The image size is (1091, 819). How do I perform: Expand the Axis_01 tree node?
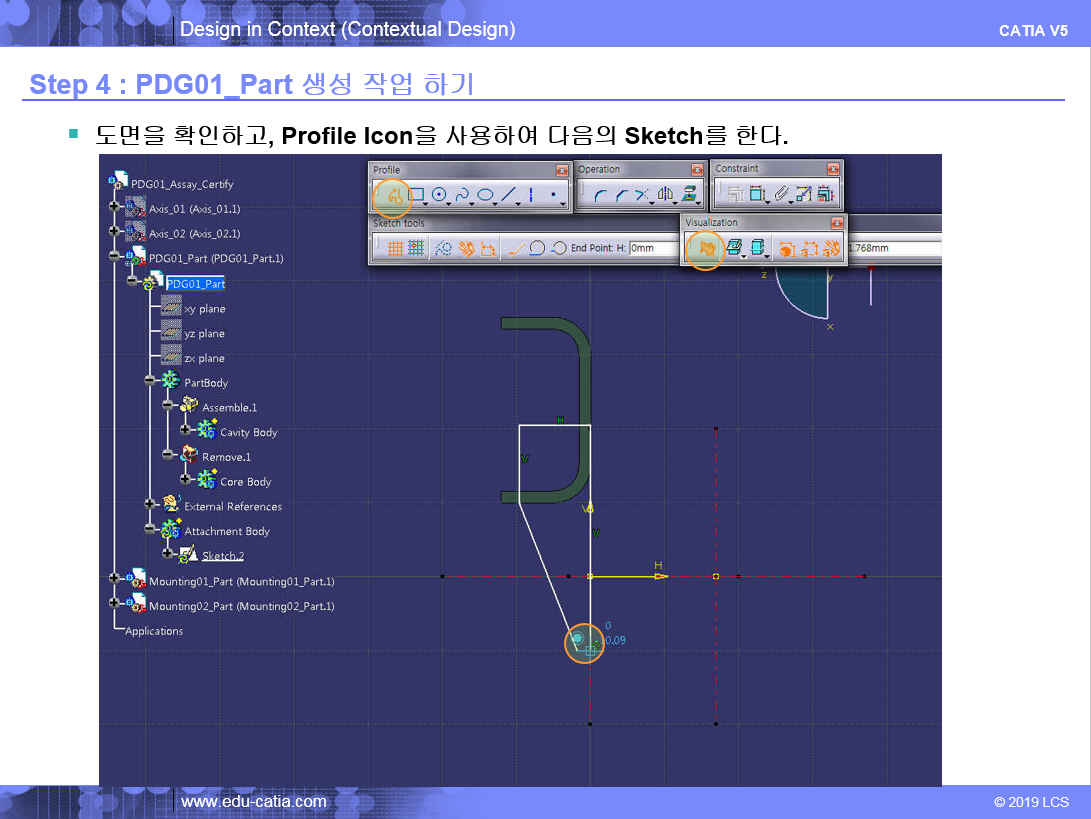pos(116,208)
